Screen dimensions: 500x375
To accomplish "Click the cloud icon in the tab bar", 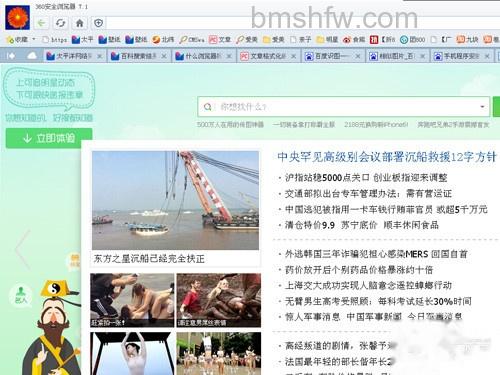I will pyautogui.click(x=32, y=56).
